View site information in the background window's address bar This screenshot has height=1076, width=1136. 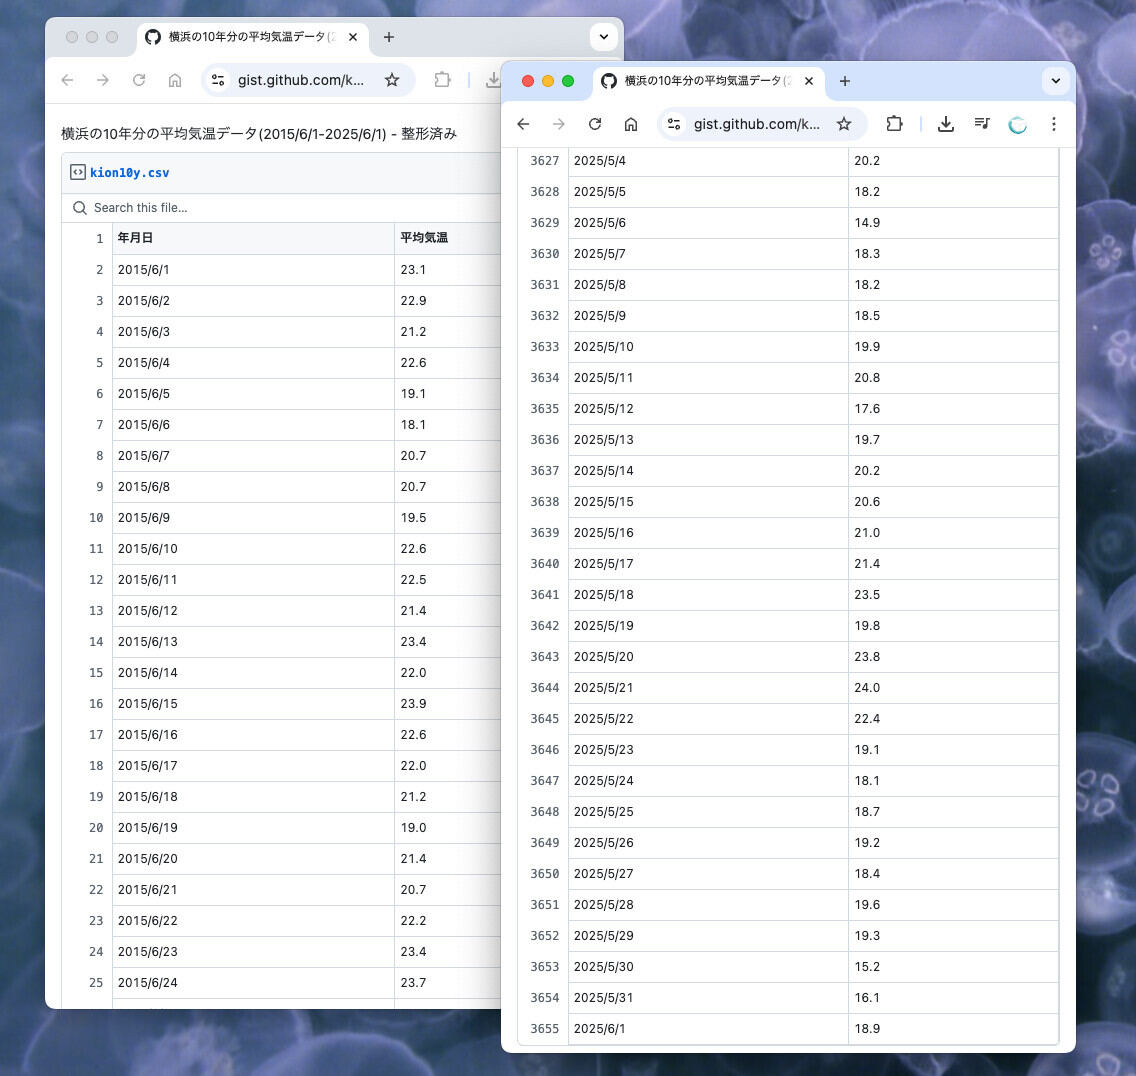[218, 80]
